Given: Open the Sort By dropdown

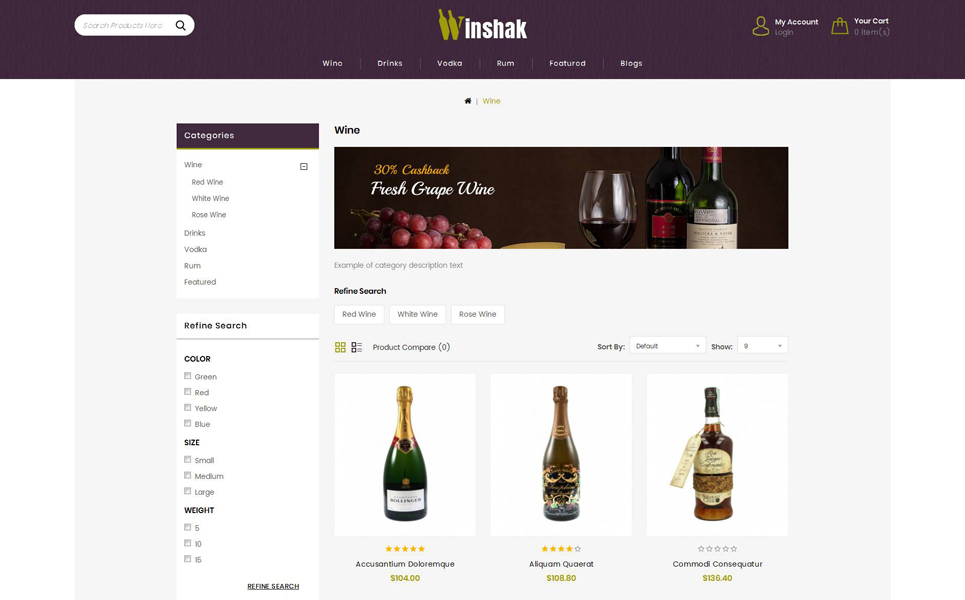Looking at the screenshot, I should coord(668,346).
